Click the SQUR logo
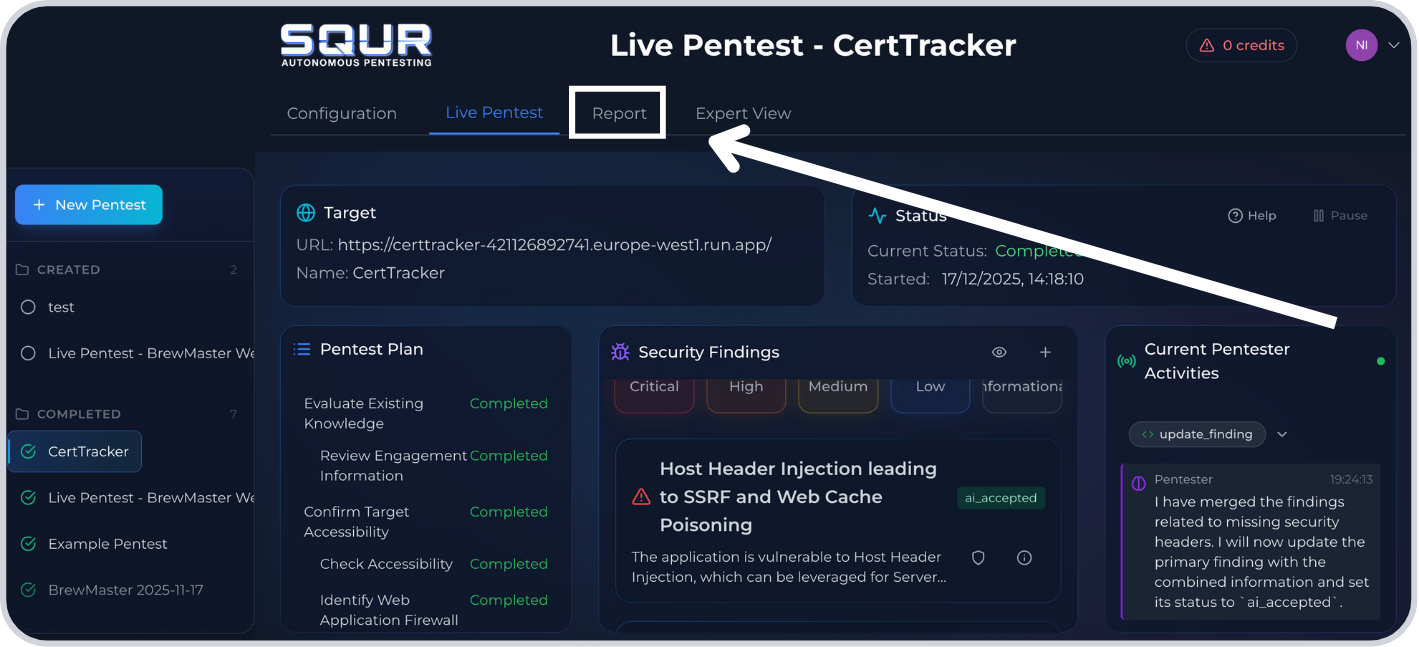The image size is (1419, 647). (x=356, y=44)
